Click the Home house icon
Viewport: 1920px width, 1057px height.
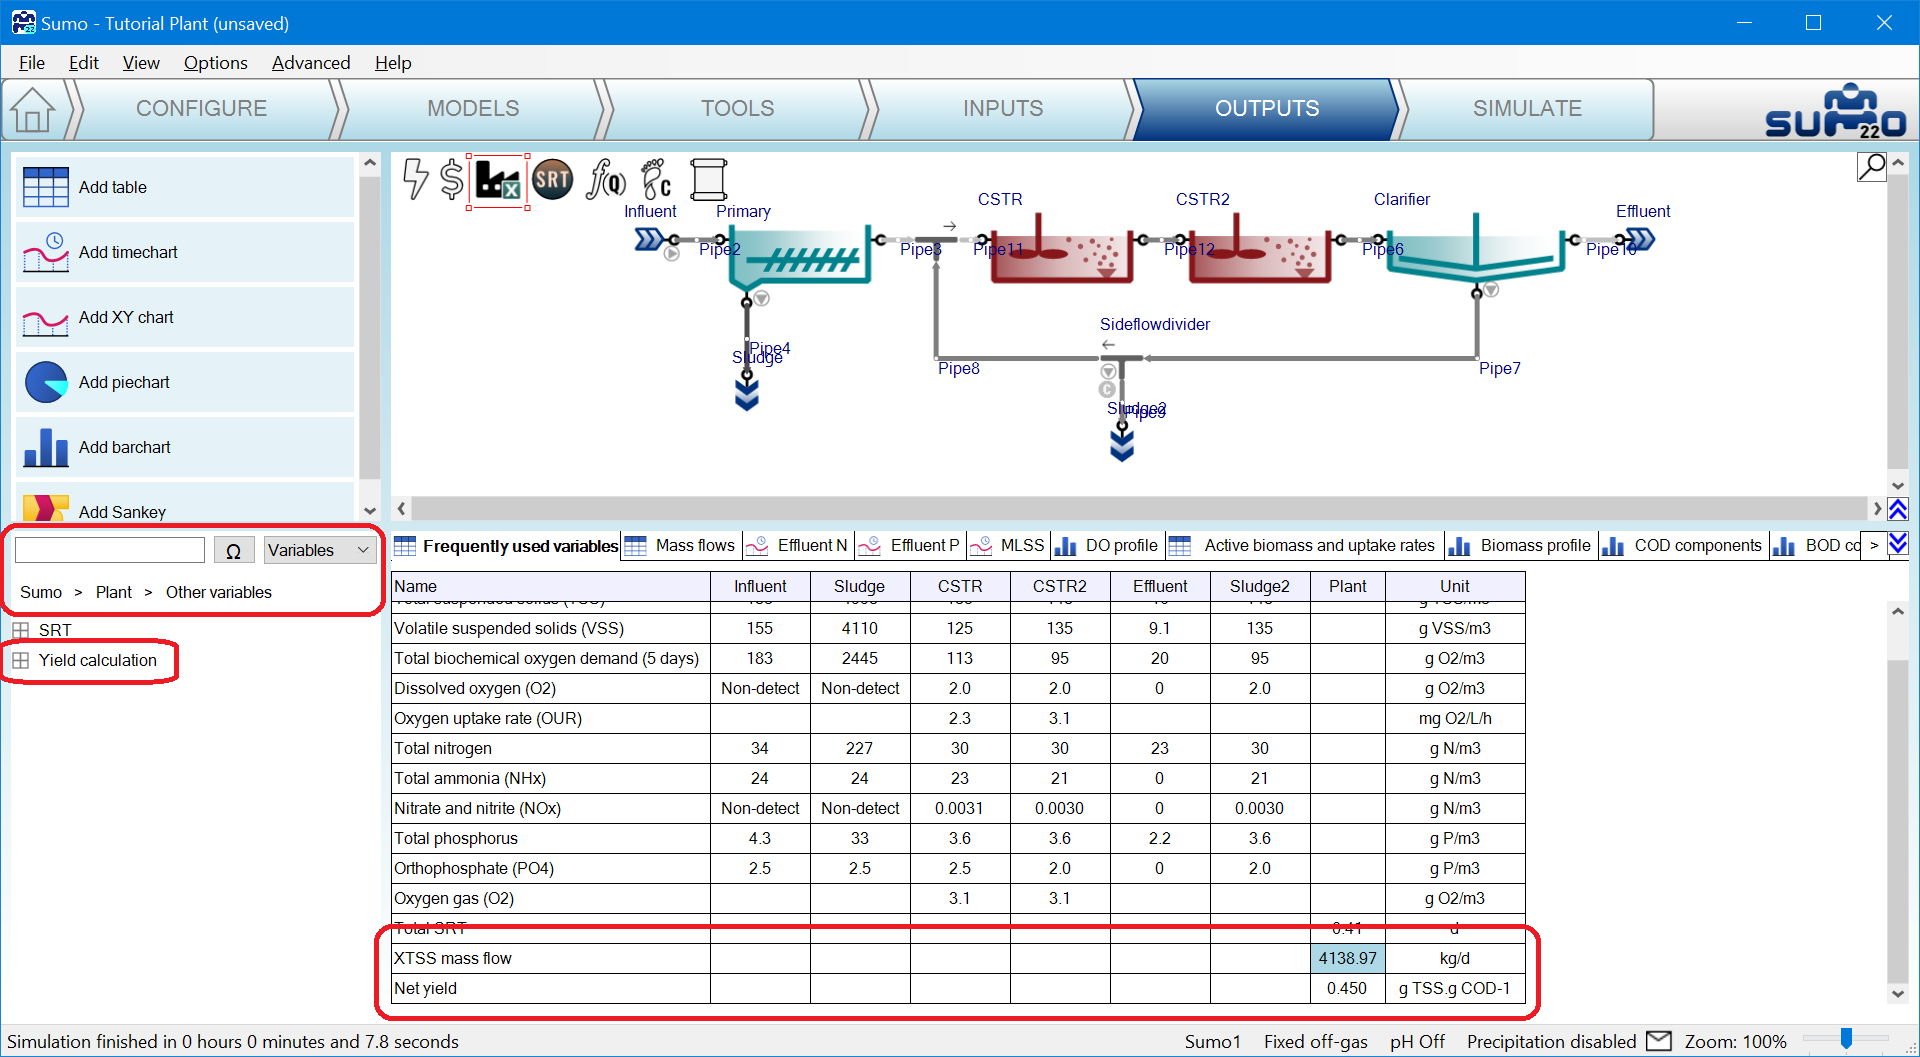(x=33, y=109)
